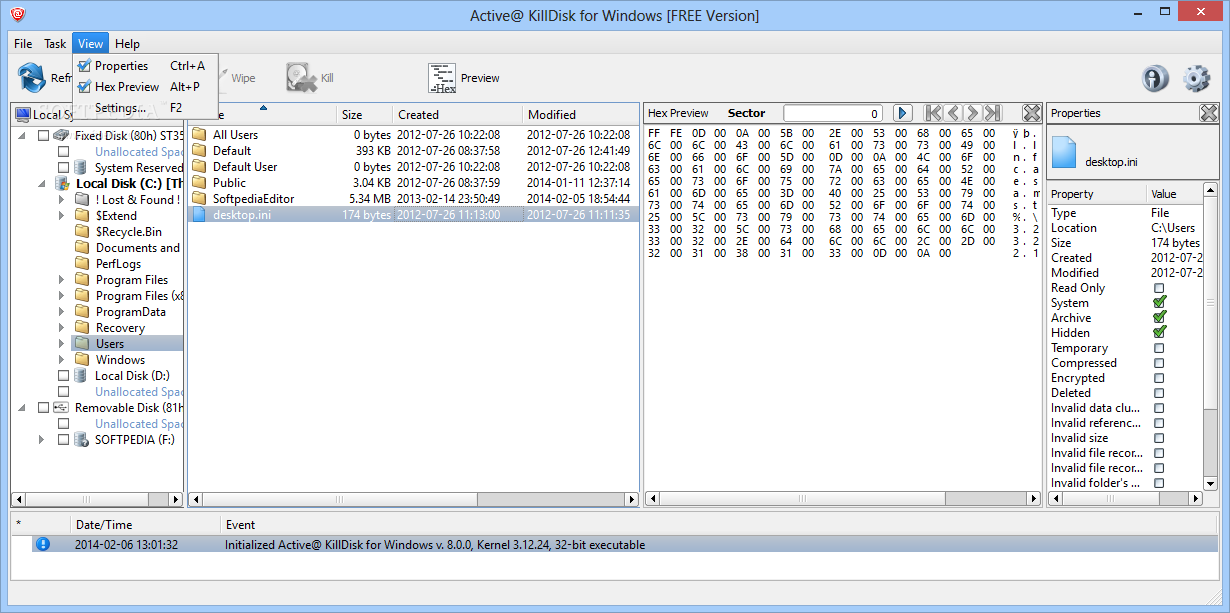The image size is (1230, 613).
Task: Check the Removable Disk checkbox
Action: pyautogui.click(x=43, y=407)
